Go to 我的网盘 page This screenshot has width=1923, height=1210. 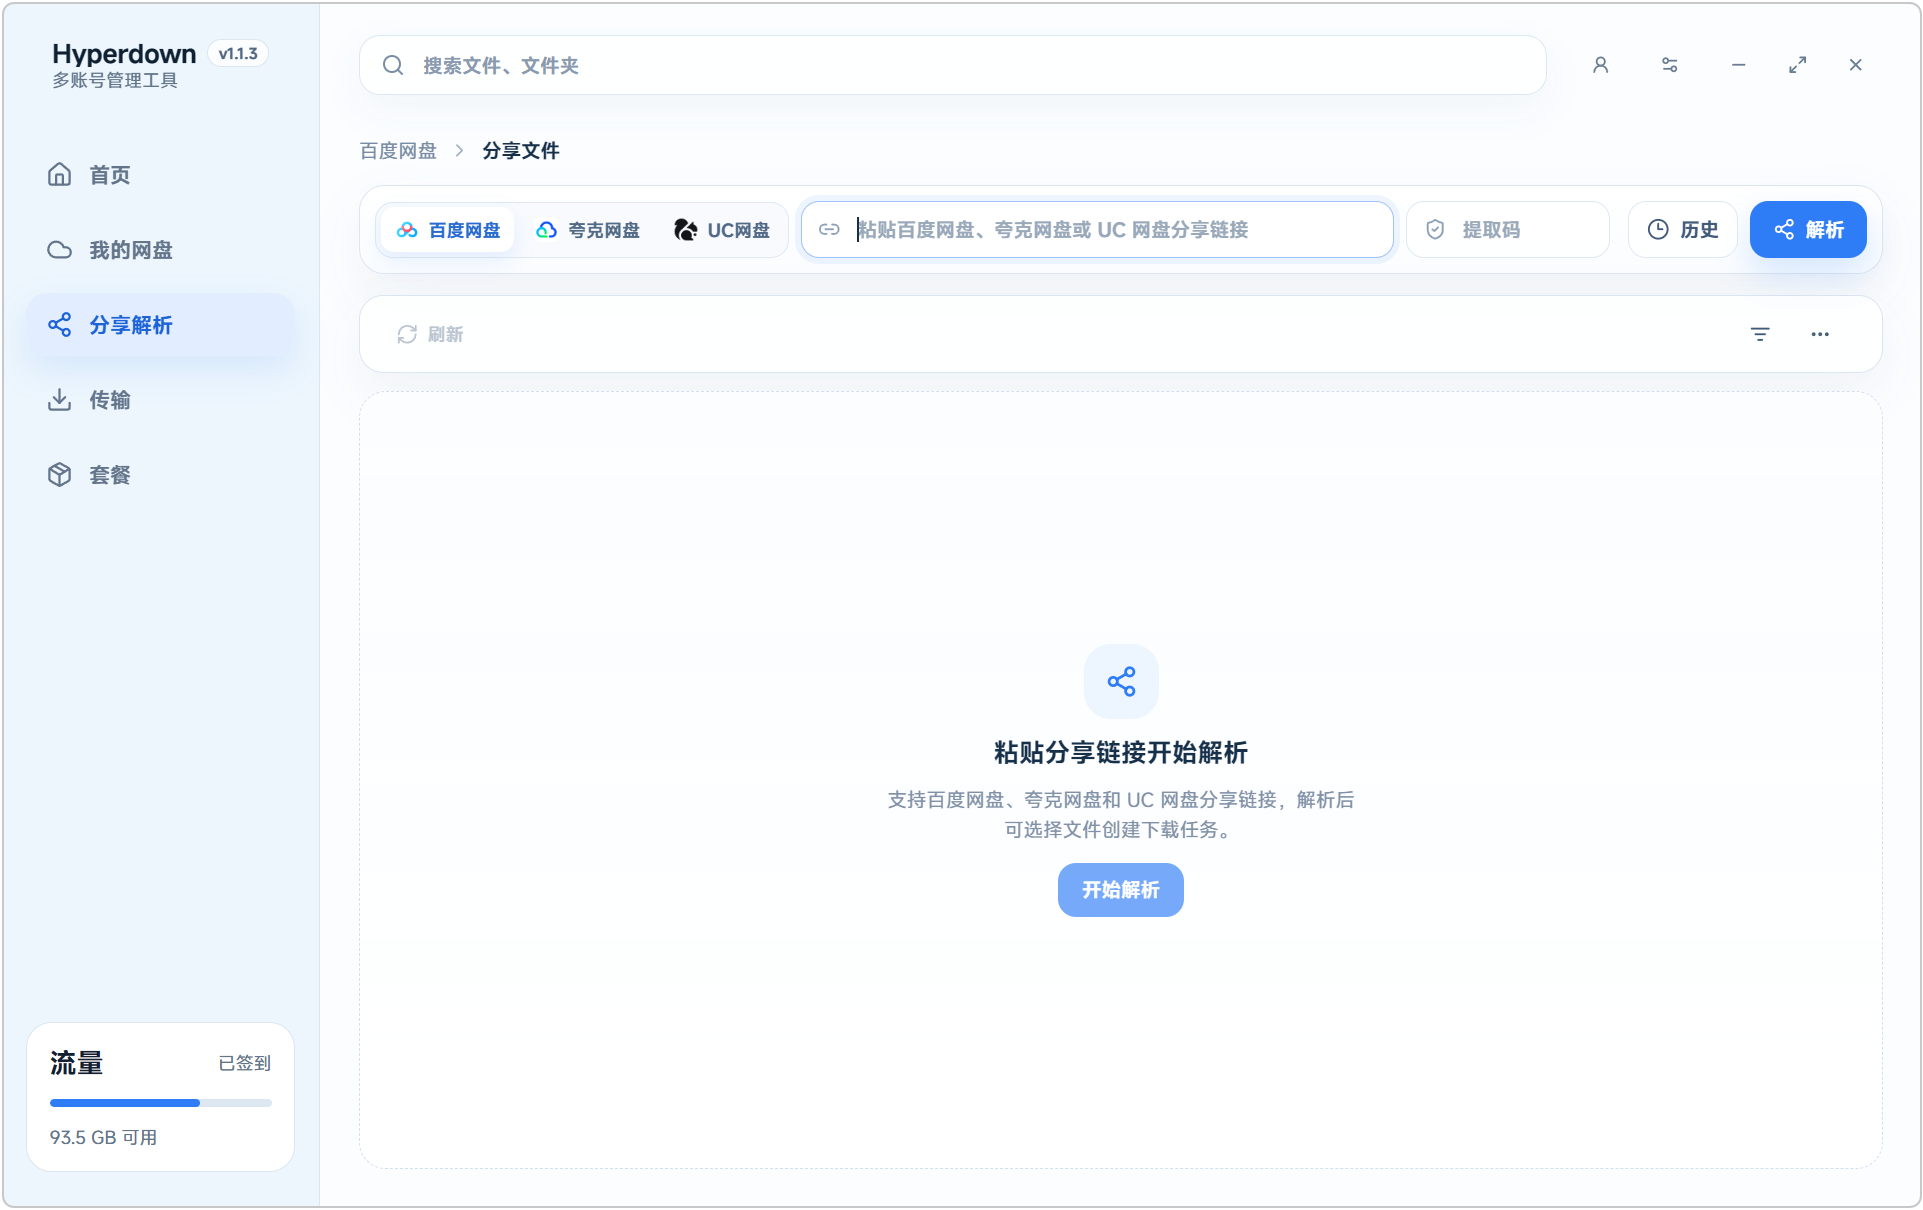click(x=160, y=250)
